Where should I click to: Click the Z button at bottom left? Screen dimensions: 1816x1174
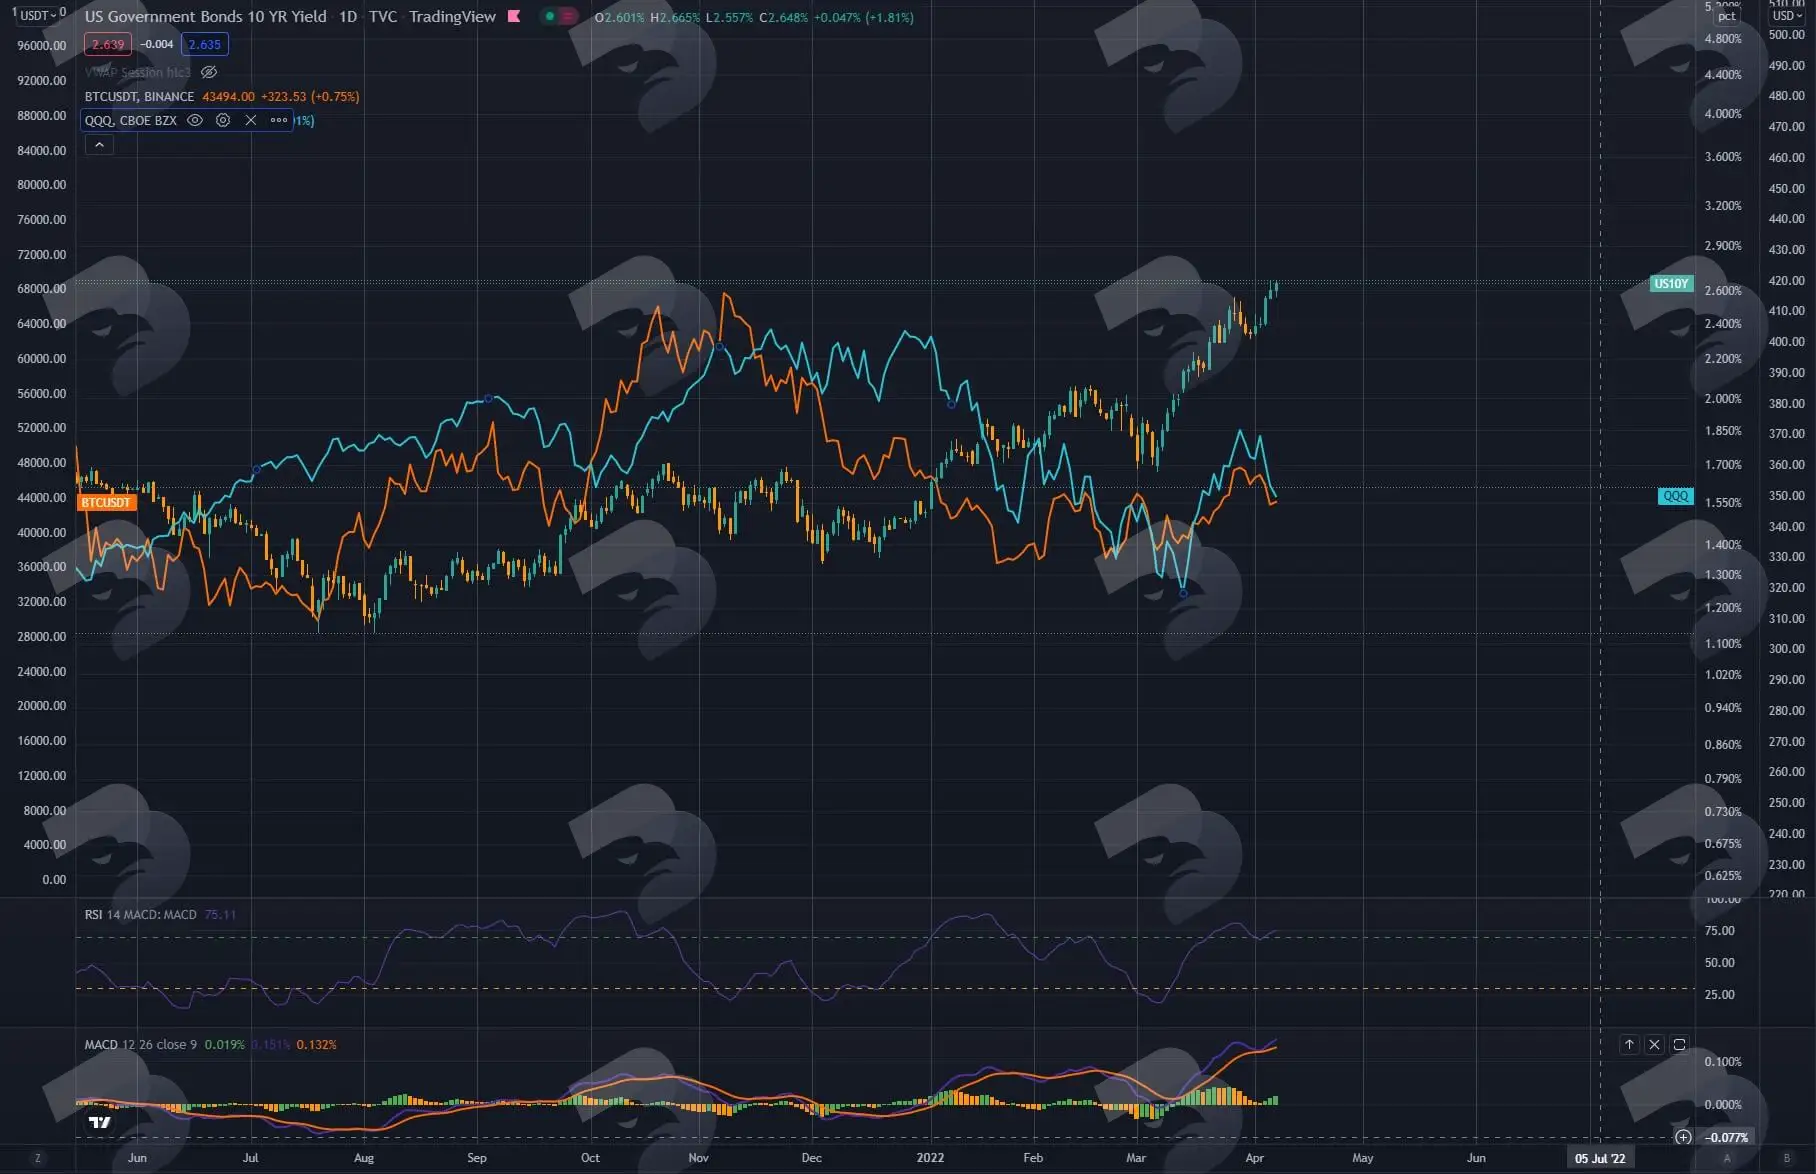(x=38, y=1158)
